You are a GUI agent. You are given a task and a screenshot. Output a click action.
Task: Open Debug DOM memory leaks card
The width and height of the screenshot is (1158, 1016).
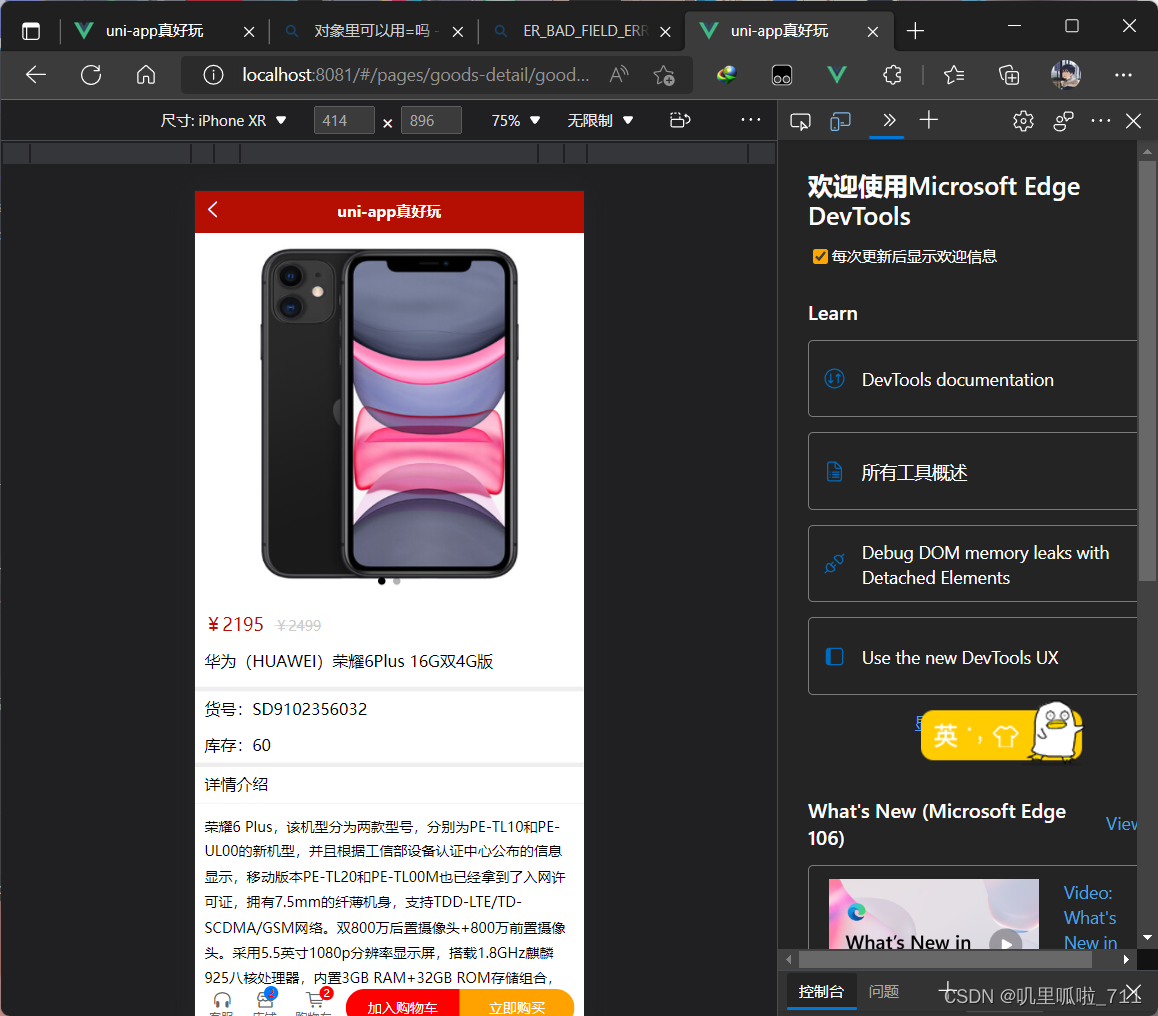[973, 564]
